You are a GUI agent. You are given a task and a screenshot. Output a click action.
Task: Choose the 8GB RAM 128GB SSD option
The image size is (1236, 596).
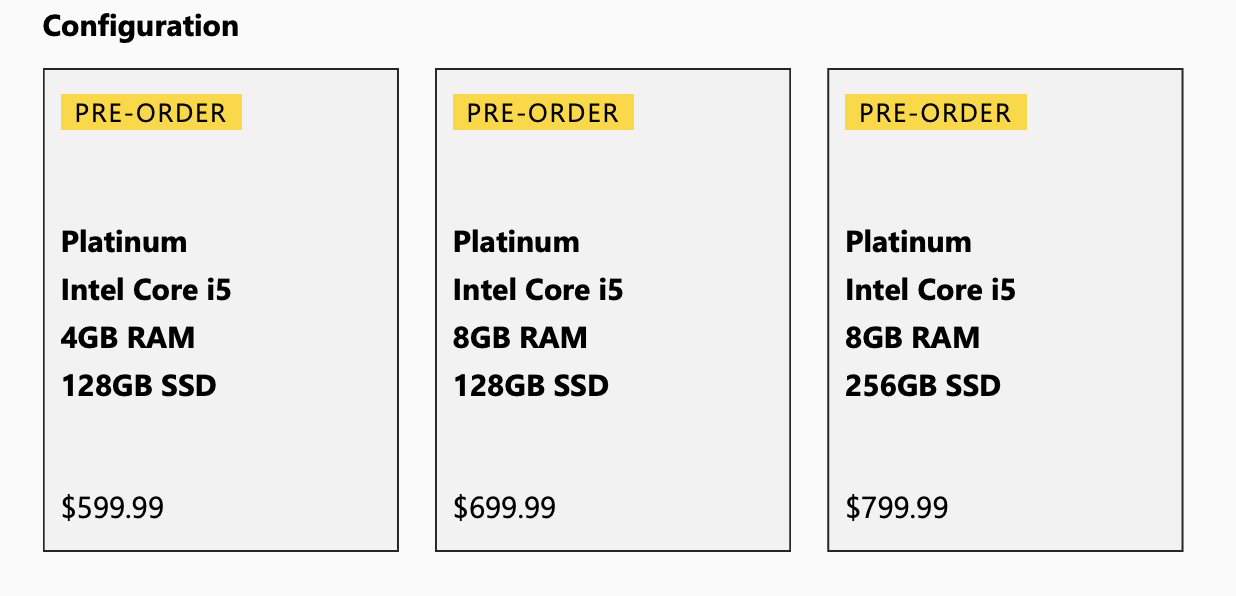[613, 310]
